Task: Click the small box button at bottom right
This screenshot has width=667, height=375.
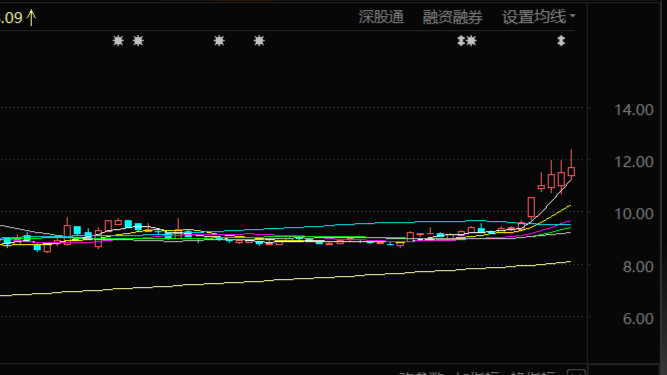Action: (576, 372)
